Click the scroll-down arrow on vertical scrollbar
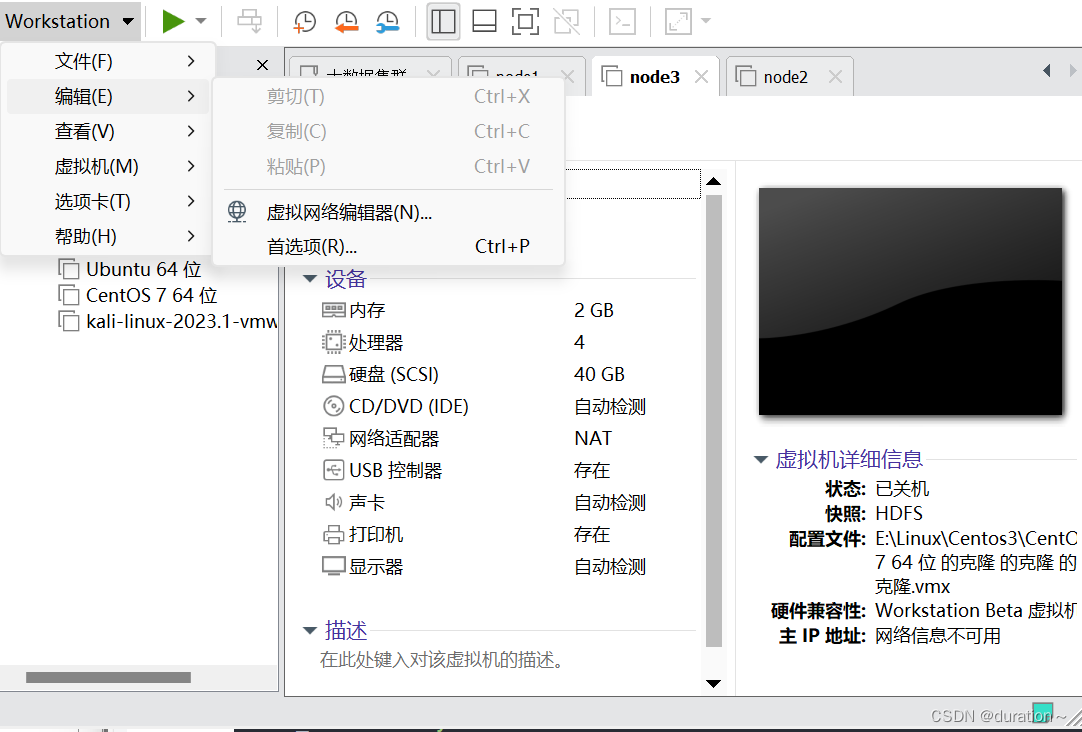This screenshot has width=1082, height=732. 713,684
